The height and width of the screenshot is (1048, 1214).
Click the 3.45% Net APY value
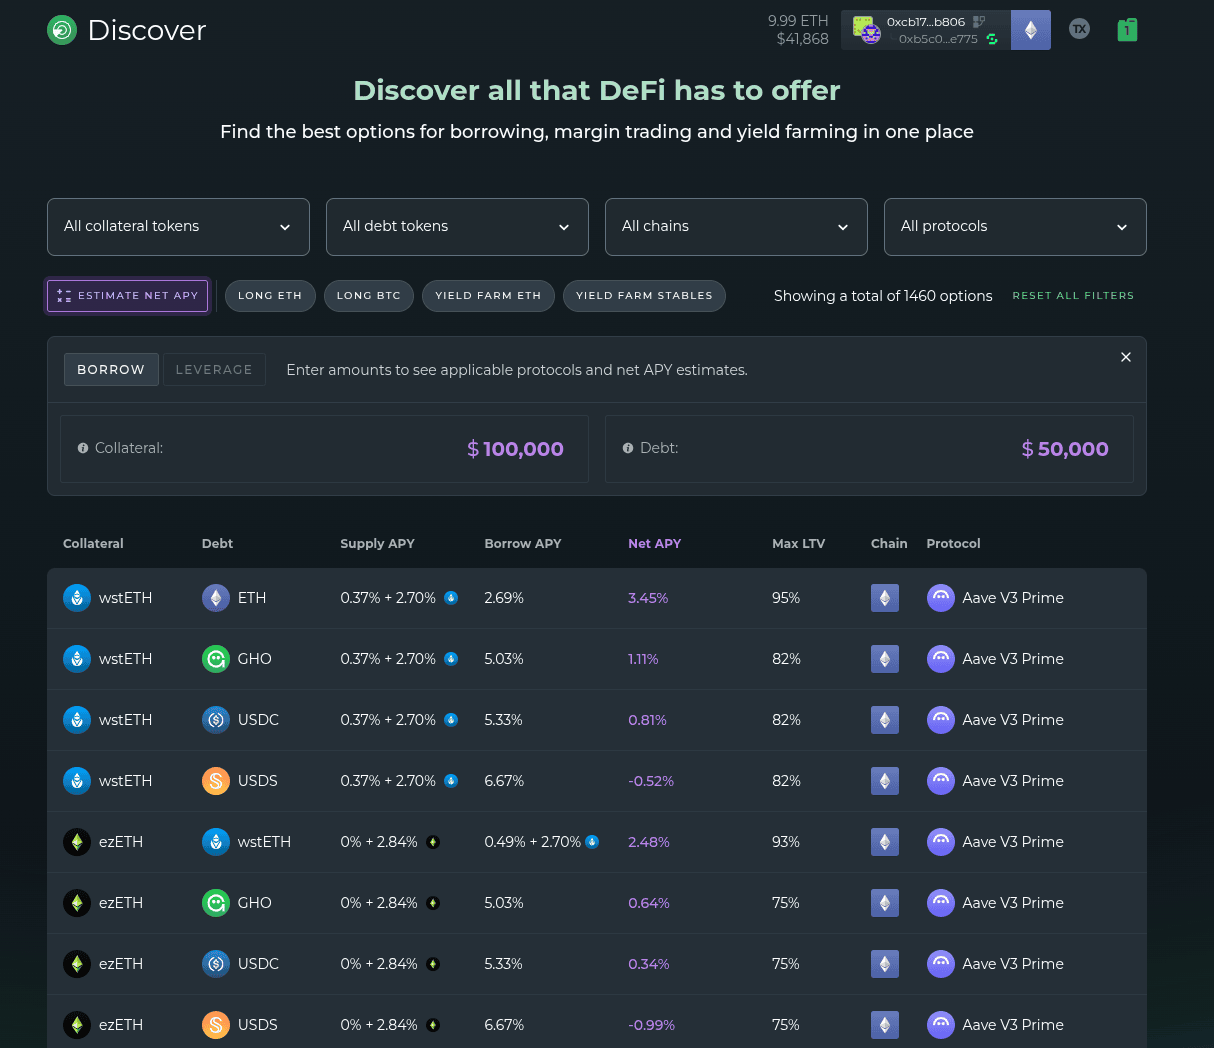(x=648, y=598)
